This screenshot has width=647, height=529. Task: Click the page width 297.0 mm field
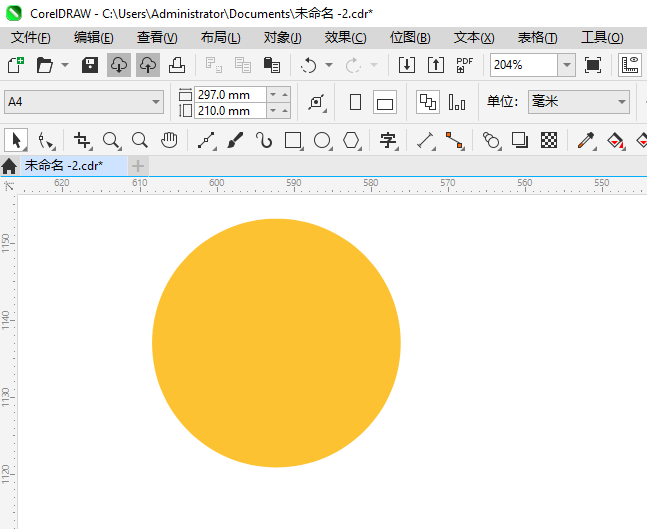229,94
